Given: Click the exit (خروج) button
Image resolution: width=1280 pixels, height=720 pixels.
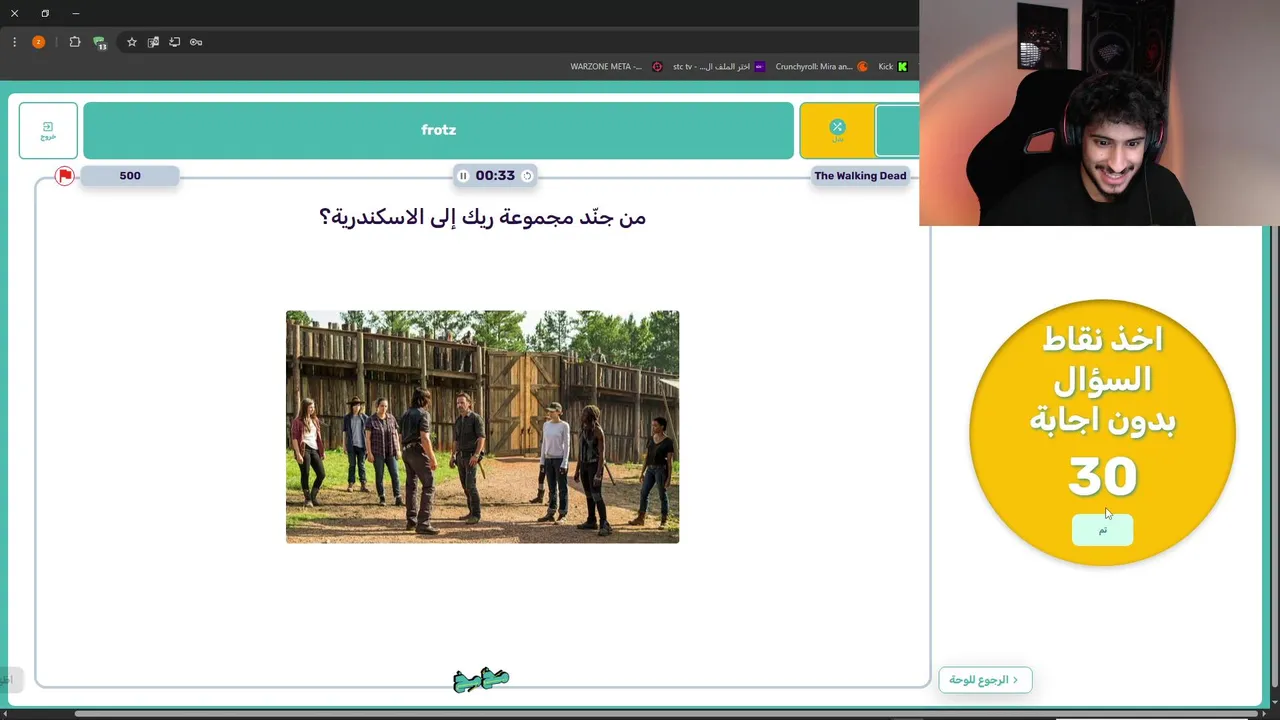Looking at the screenshot, I should tap(48, 130).
